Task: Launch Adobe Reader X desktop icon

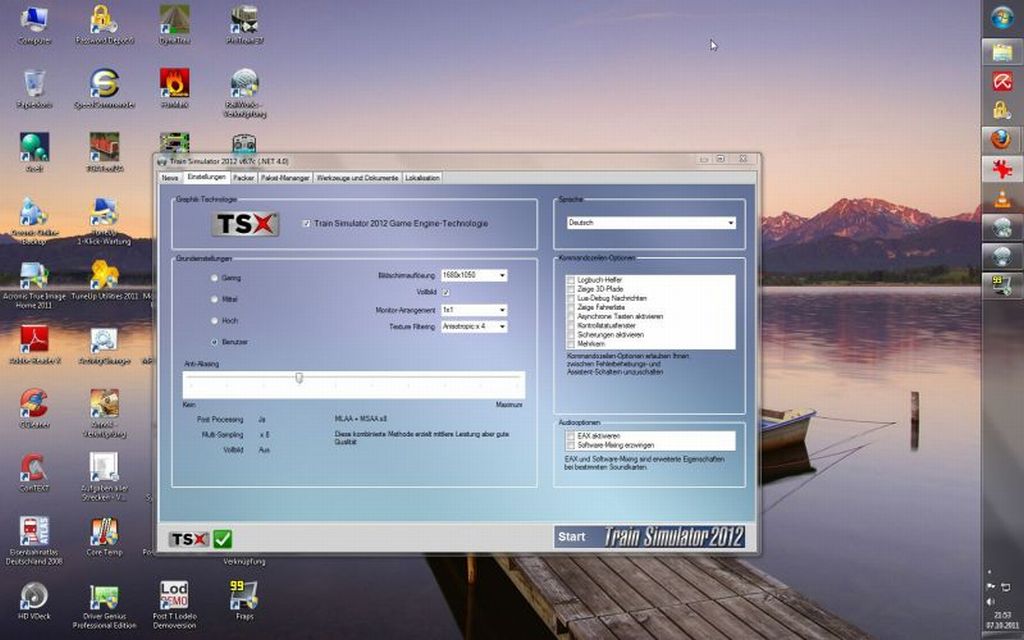Action: point(34,346)
